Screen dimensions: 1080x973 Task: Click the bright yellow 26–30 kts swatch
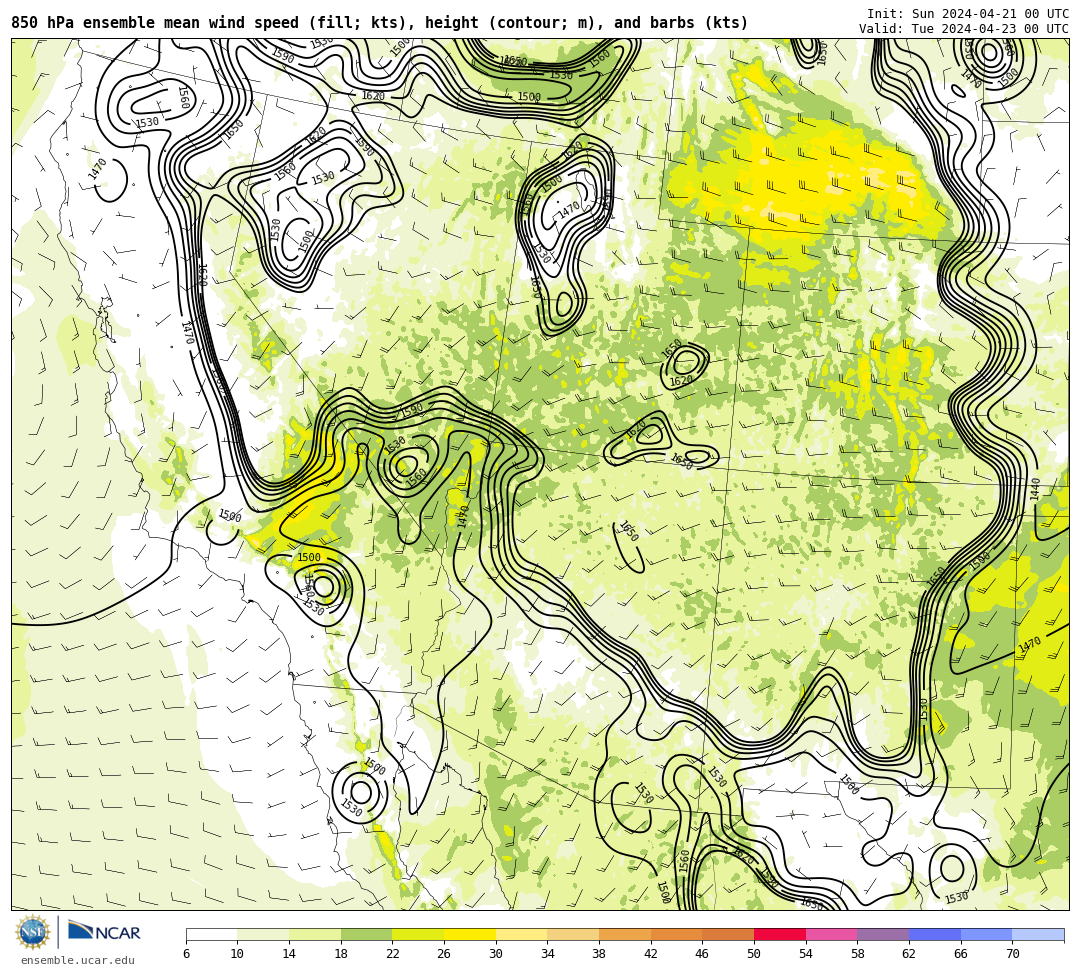tap(470, 934)
